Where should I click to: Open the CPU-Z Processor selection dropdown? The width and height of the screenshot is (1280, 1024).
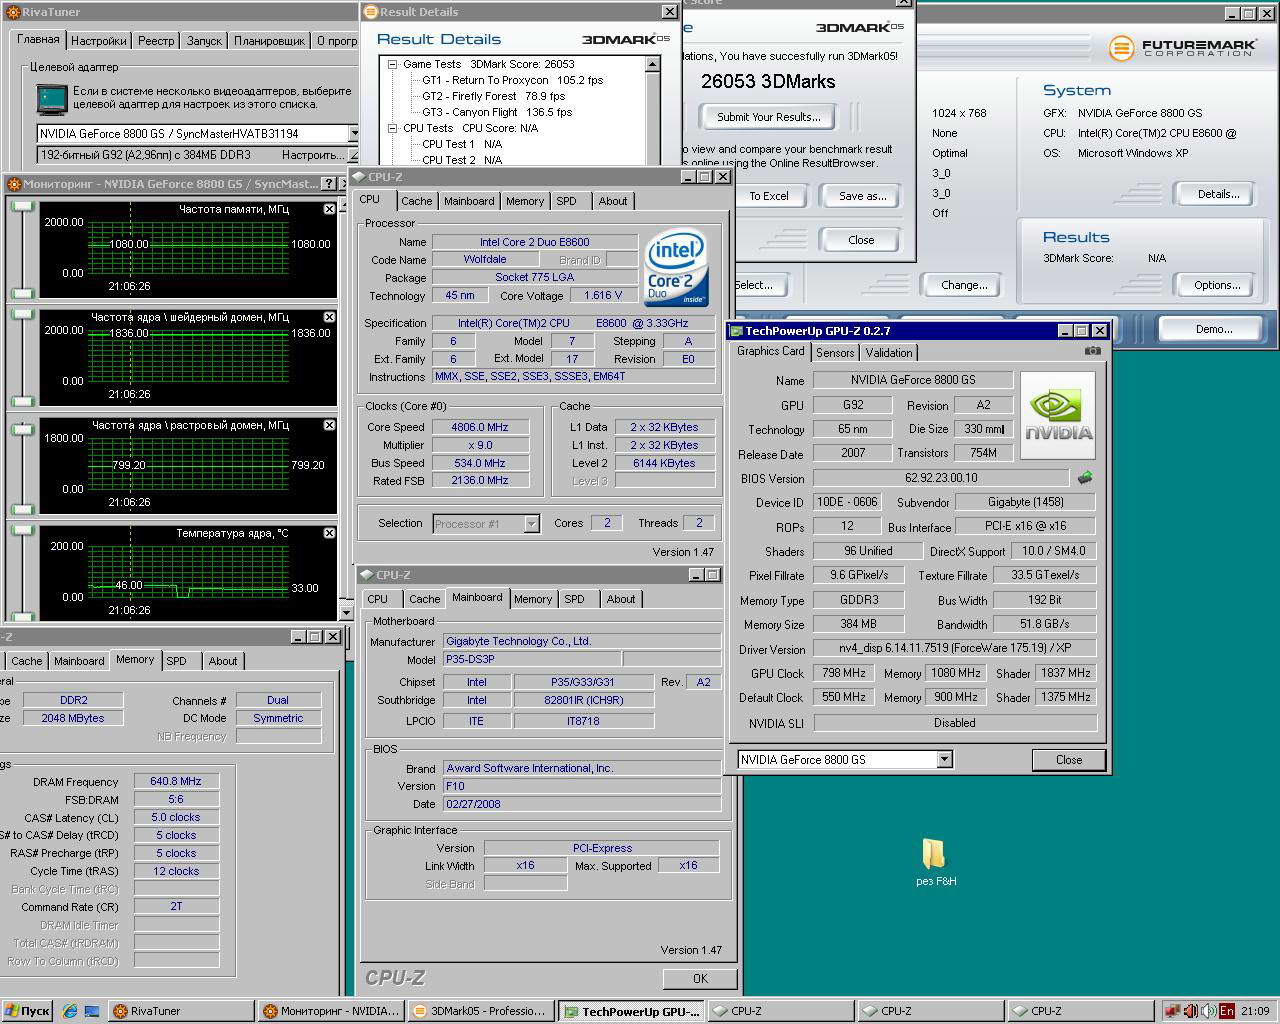531,524
